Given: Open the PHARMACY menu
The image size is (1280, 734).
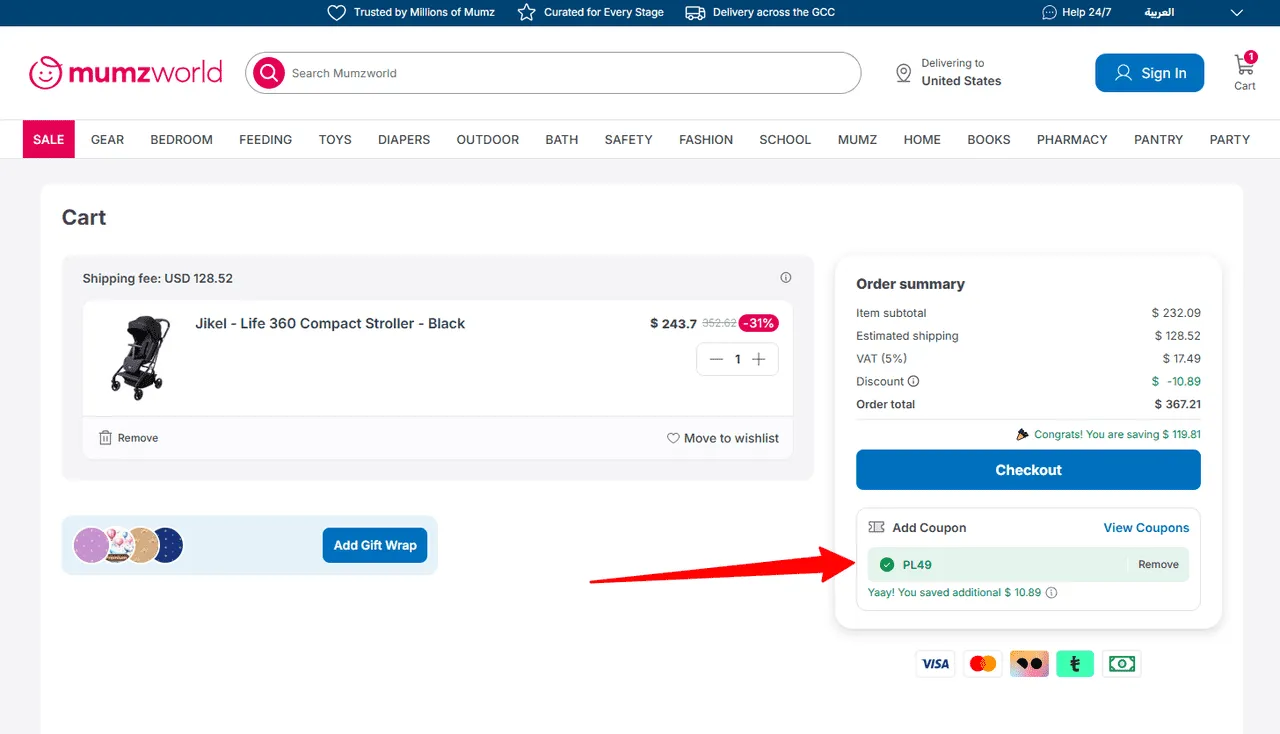Looking at the screenshot, I should [x=1072, y=139].
